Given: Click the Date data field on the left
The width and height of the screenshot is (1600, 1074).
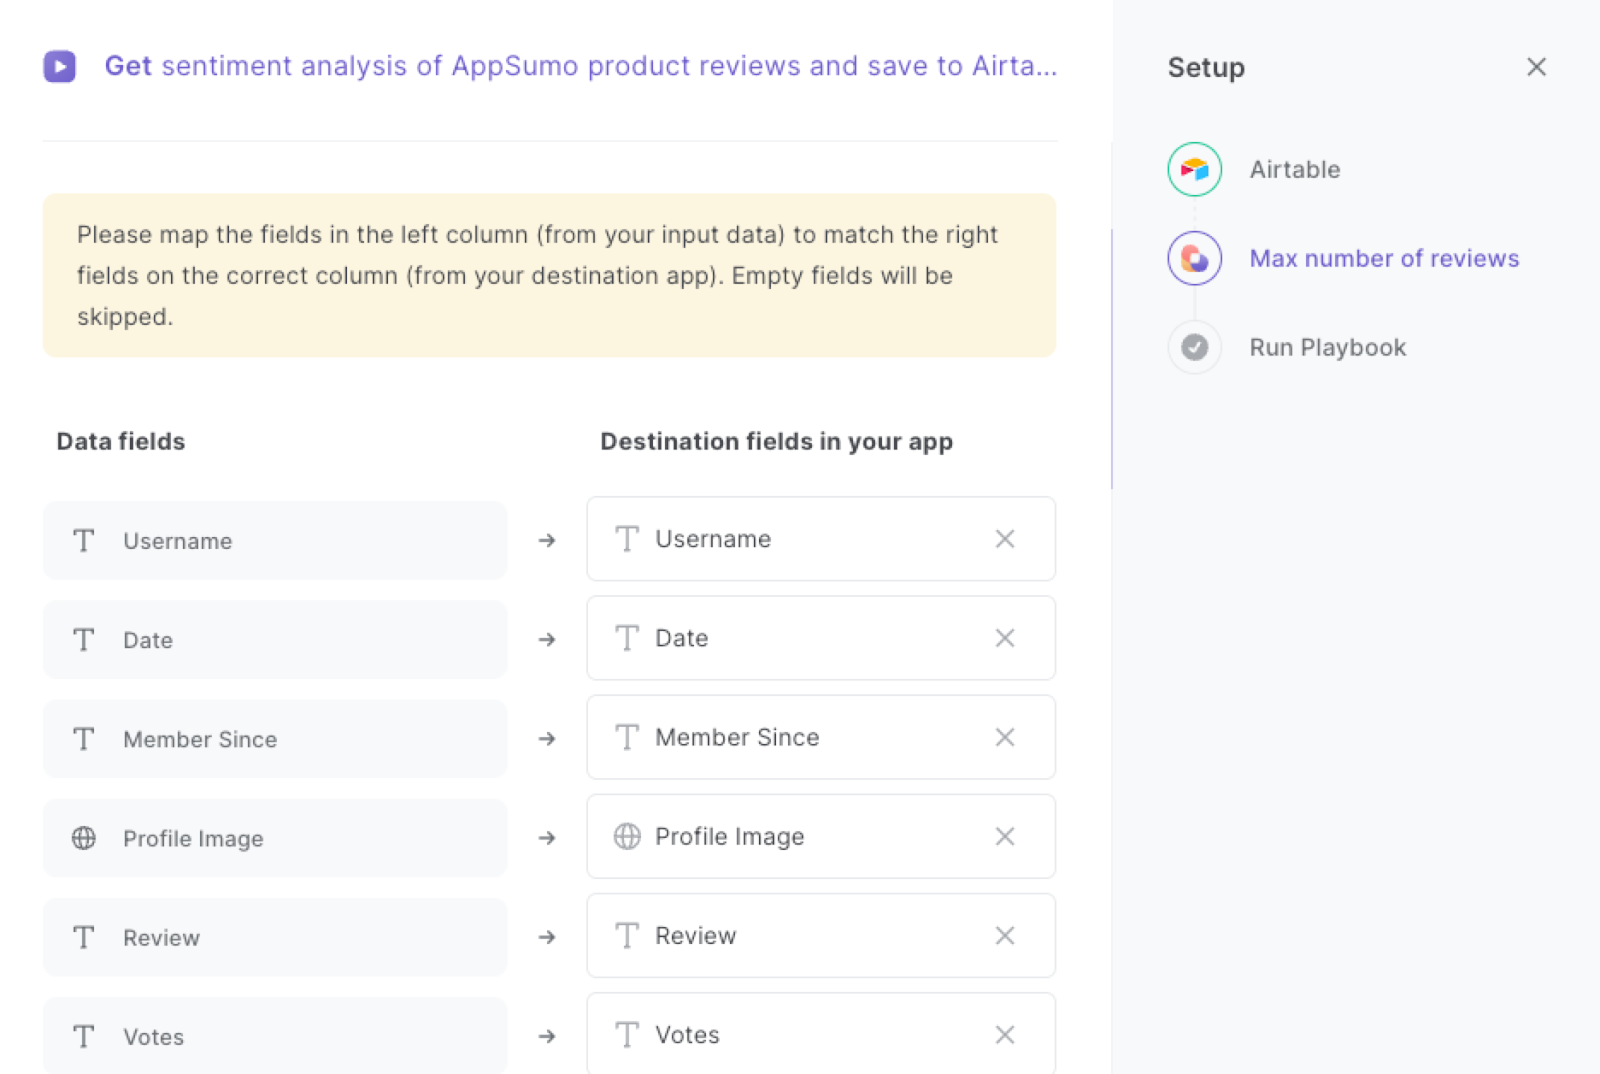Looking at the screenshot, I should (275, 639).
